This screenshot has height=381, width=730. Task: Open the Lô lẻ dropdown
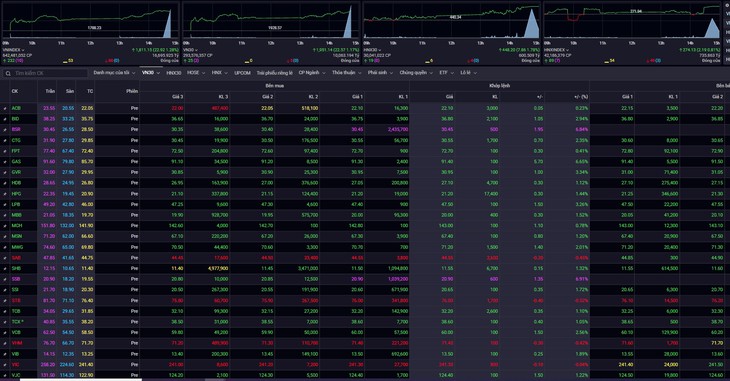click(x=468, y=73)
